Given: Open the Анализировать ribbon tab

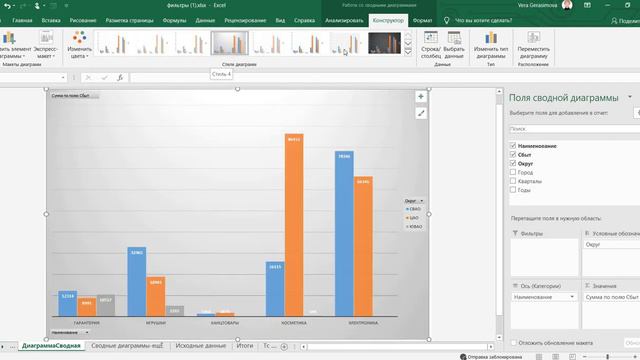Looking at the screenshot, I should [344, 20].
